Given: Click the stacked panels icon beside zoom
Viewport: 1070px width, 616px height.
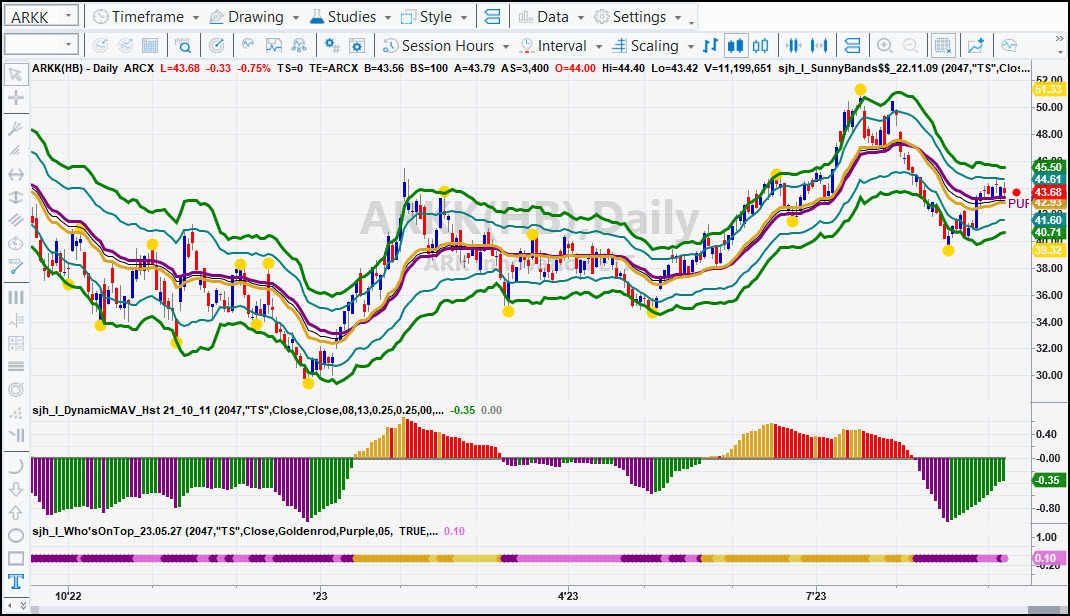Looking at the screenshot, I should click(852, 46).
